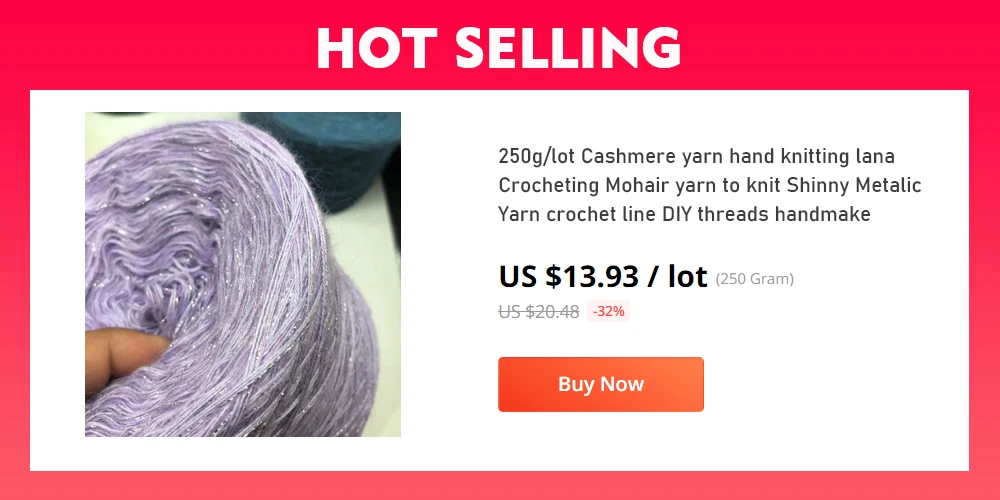Open the purple yarn product photo
Image resolution: width=1000 pixels, height=500 pixels.
point(243,274)
